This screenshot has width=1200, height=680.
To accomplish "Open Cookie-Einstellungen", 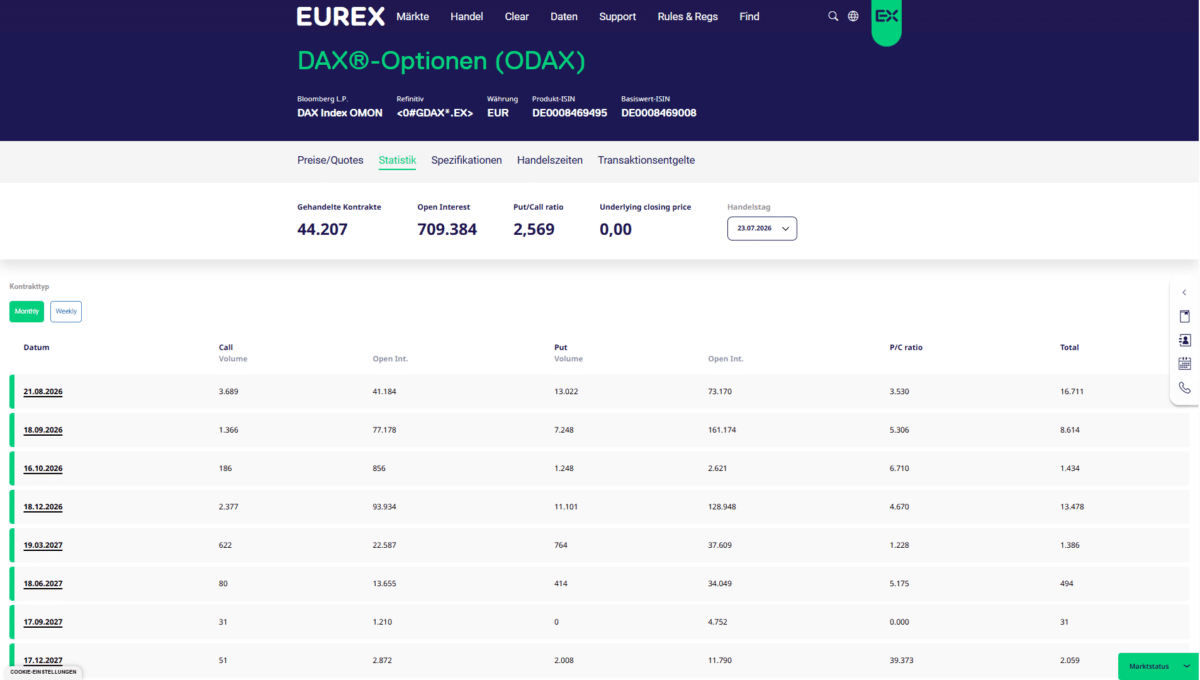I will pos(43,672).
